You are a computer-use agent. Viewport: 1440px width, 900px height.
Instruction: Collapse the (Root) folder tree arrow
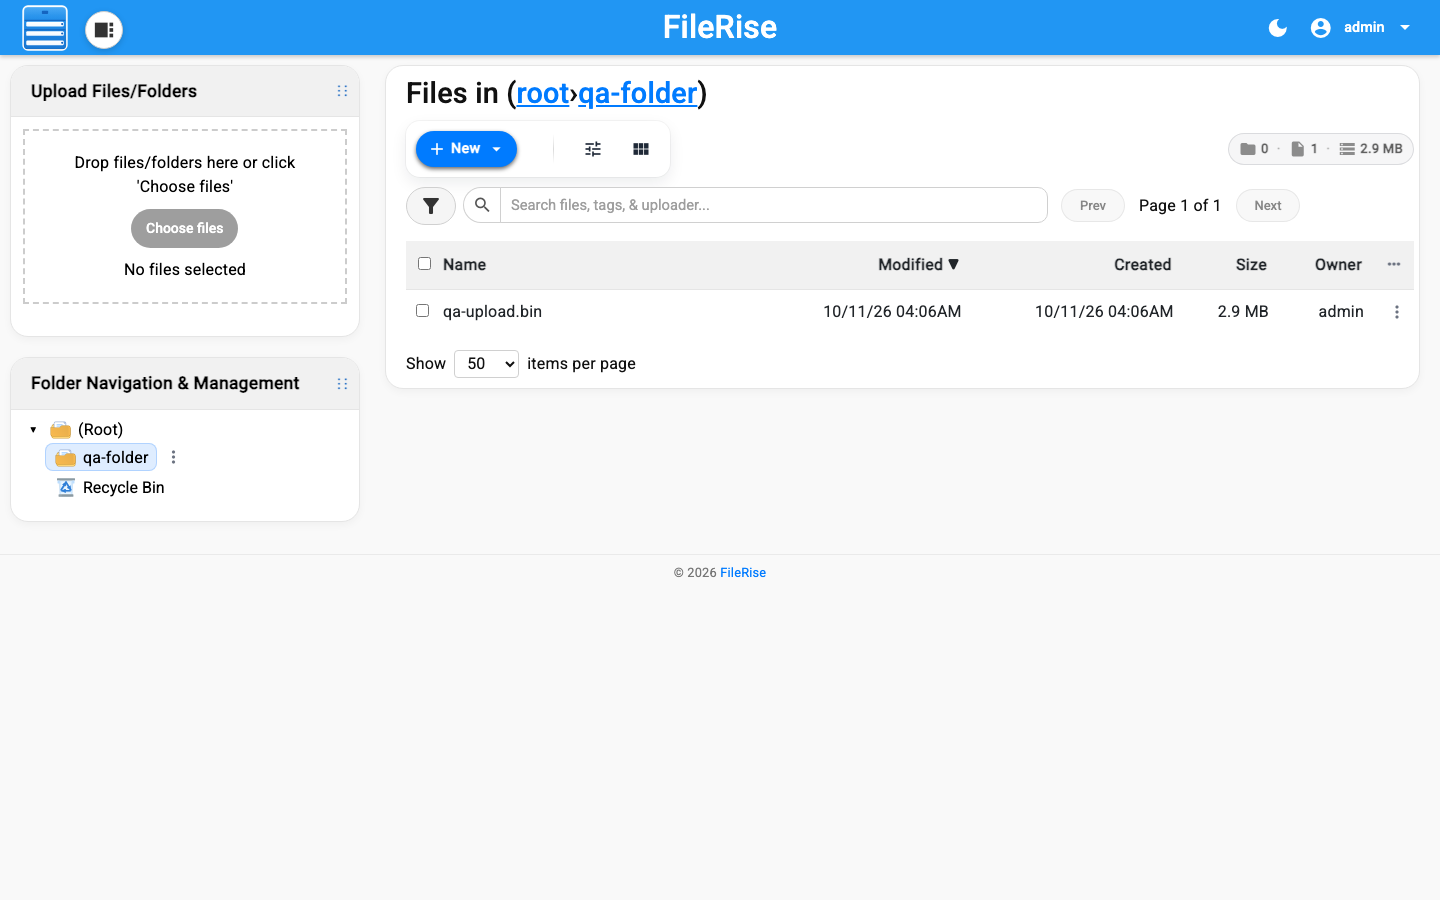pyautogui.click(x=33, y=430)
